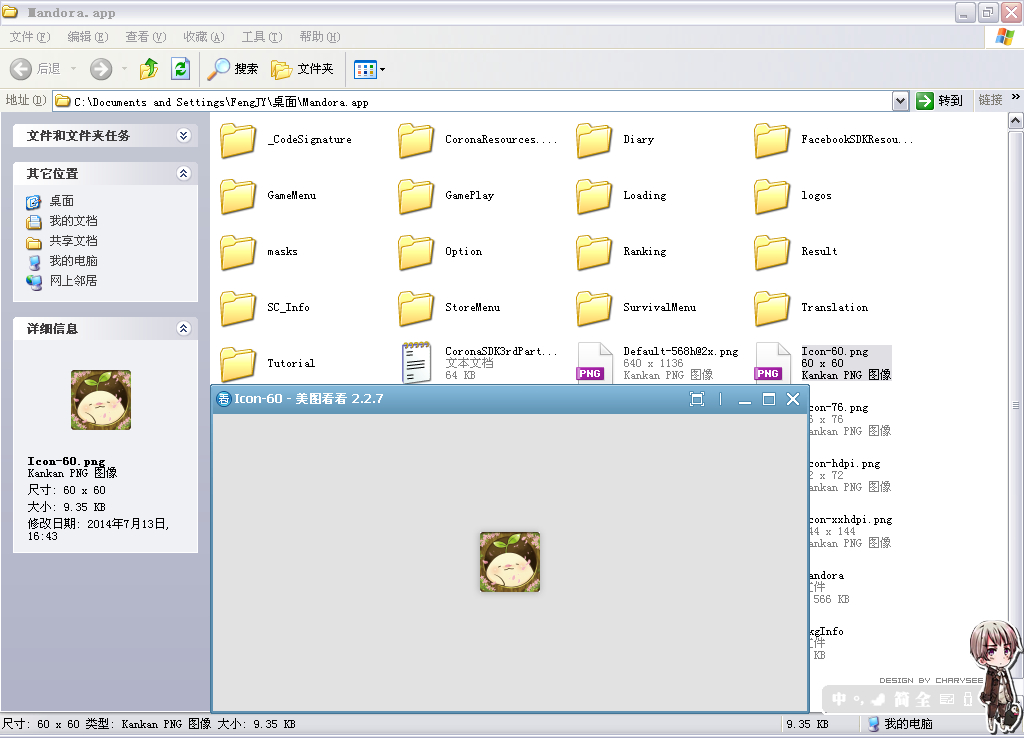Select the SurvivalMenu folder
This screenshot has height=738, width=1024.
[x=636, y=307]
